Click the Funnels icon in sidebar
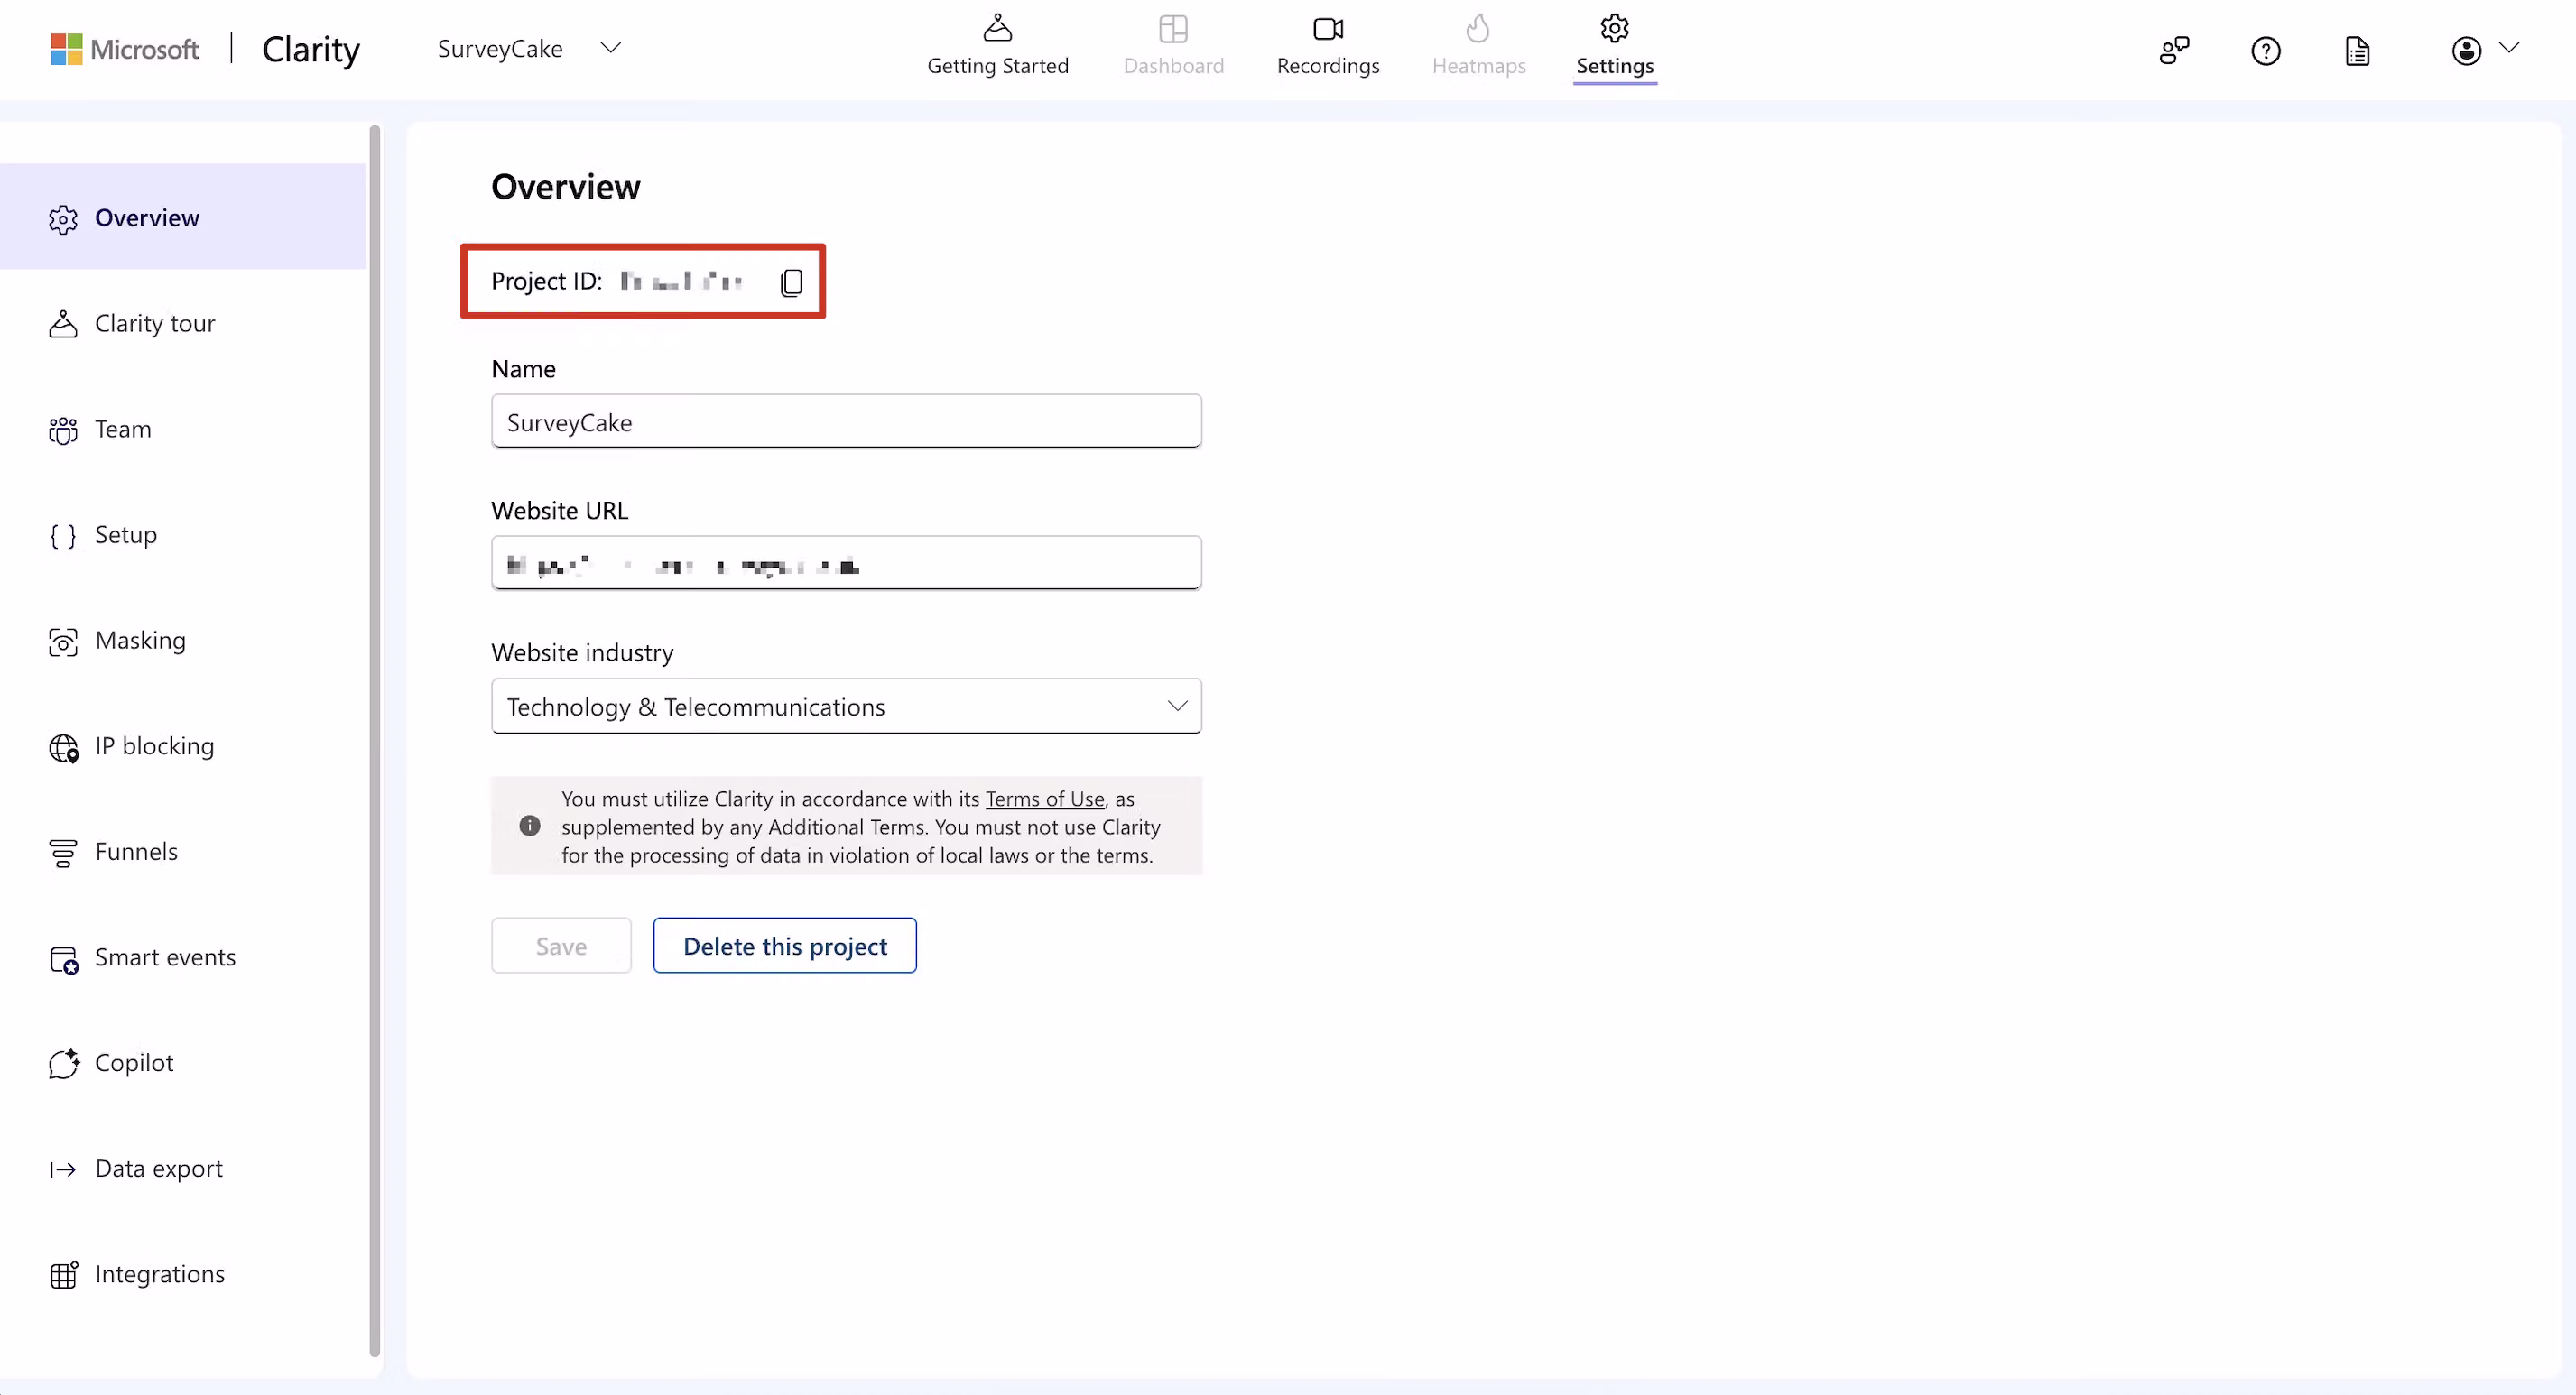The height and width of the screenshot is (1395, 2576). 63,853
